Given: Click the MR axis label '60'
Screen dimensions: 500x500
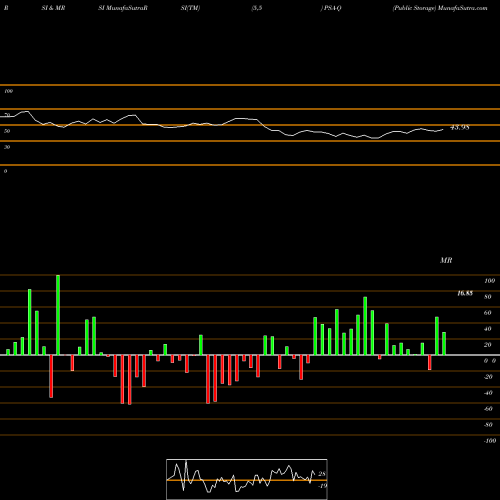Looking at the screenshot, I should point(488,313).
